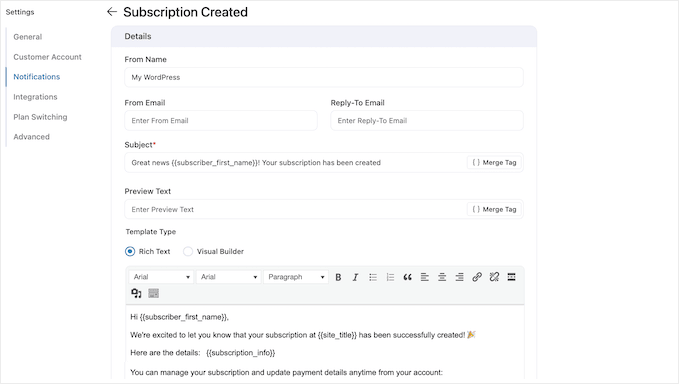The image size is (680, 384).
Task: Apply blockquote formatting
Action: point(407,277)
